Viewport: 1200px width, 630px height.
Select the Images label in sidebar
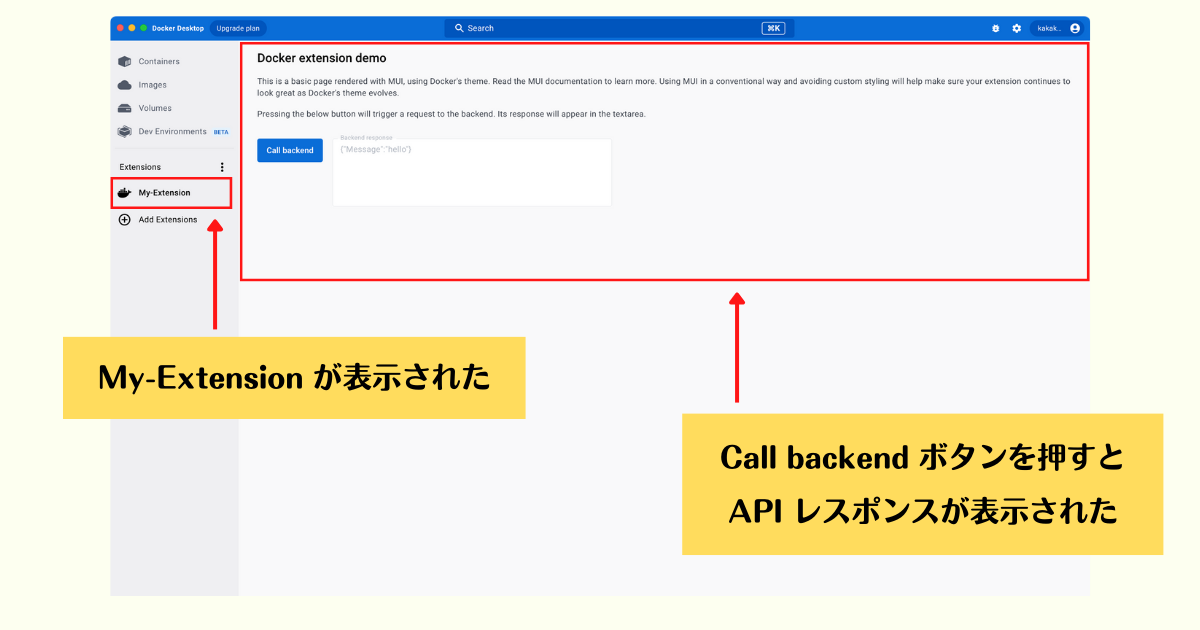[153, 85]
